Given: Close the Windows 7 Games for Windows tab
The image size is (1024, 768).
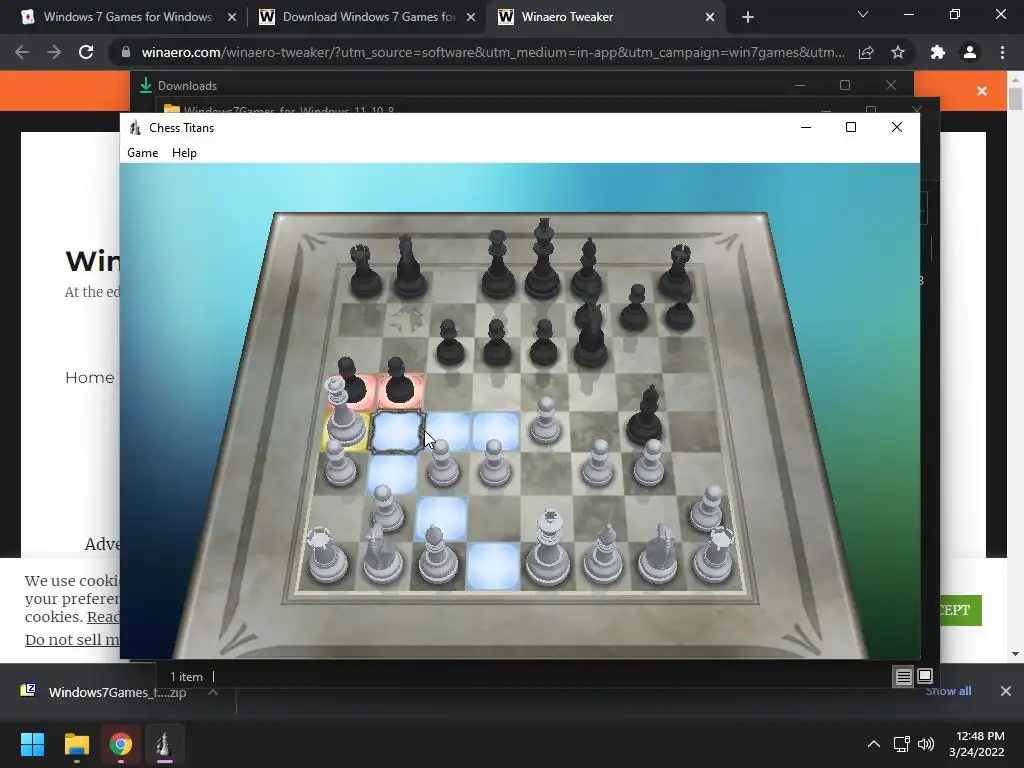Looking at the screenshot, I should 232,18.
